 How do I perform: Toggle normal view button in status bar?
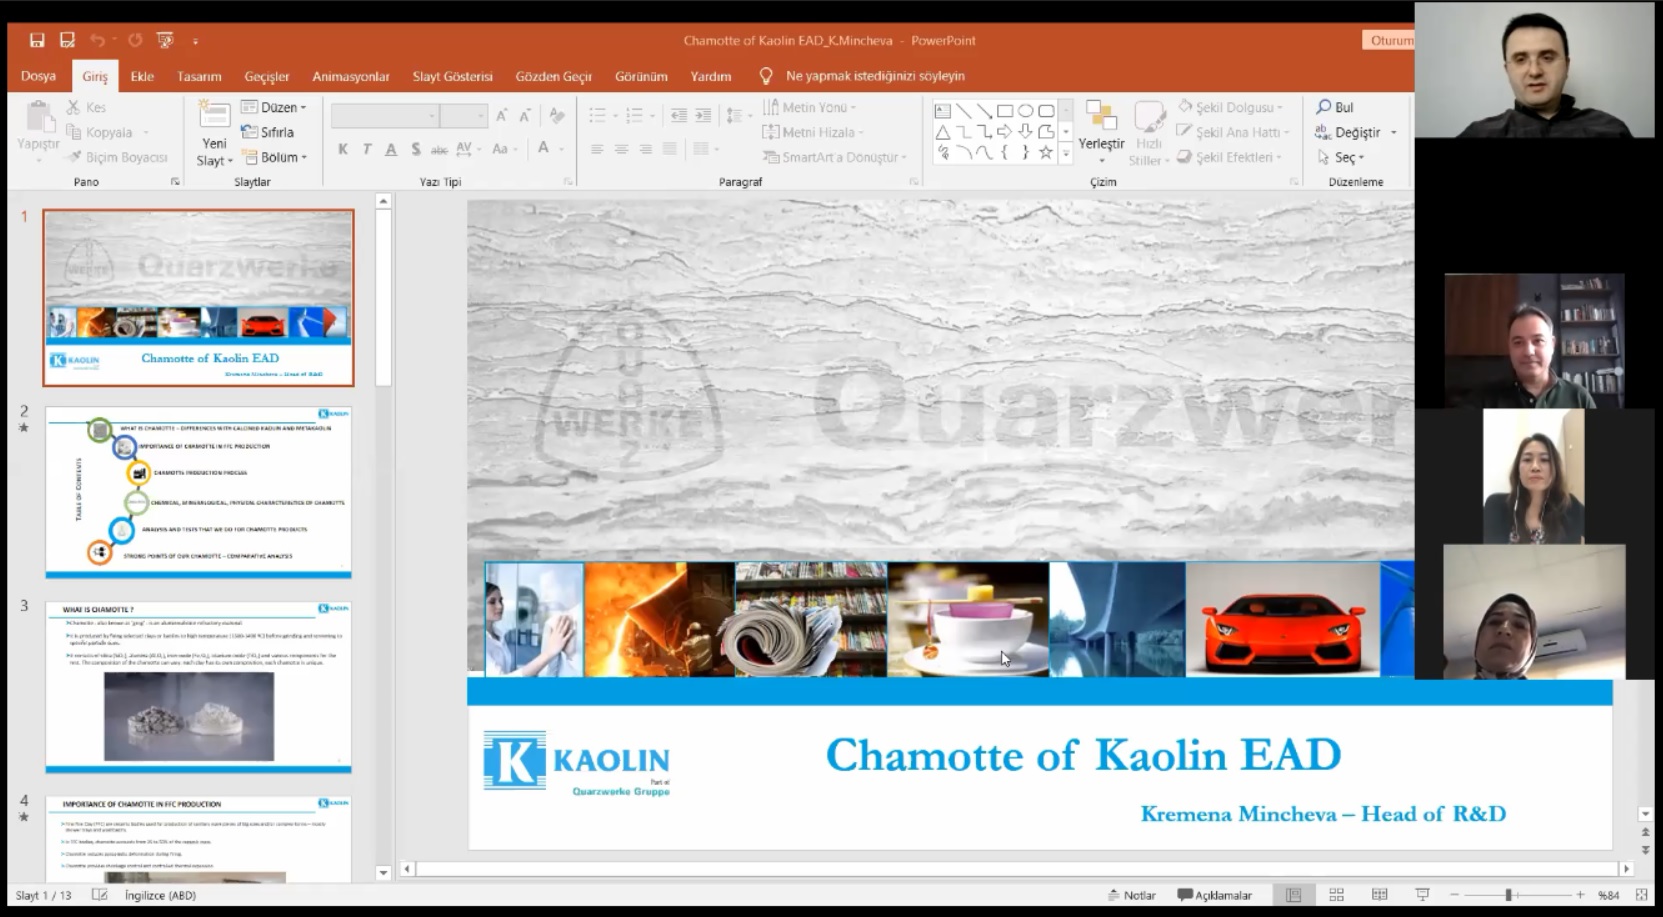[x=1293, y=895]
